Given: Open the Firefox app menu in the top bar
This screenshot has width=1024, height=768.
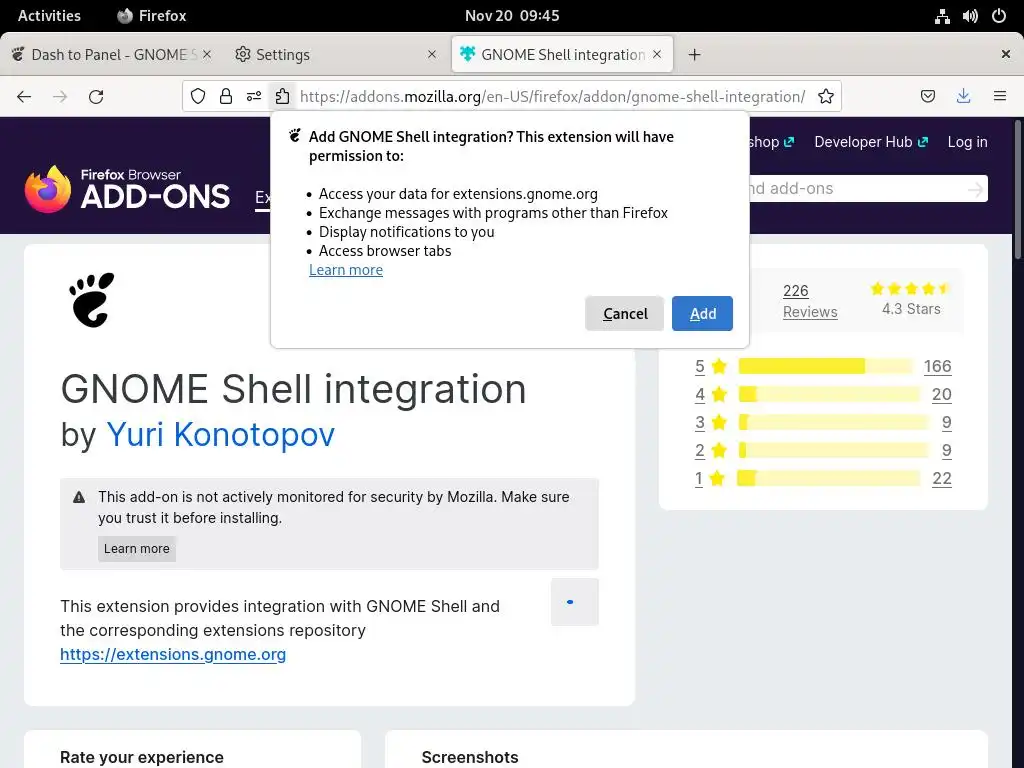Looking at the screenshot, I should point(152,16).
